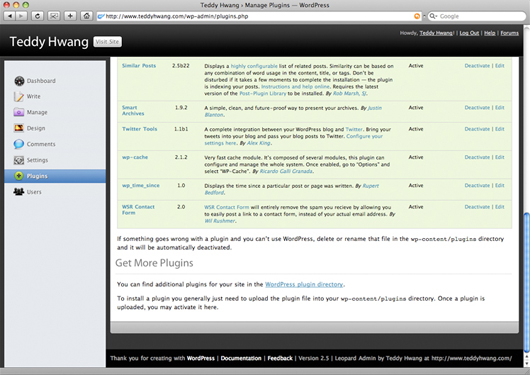Open the Post-Plugin Library link

click(263, 94)
